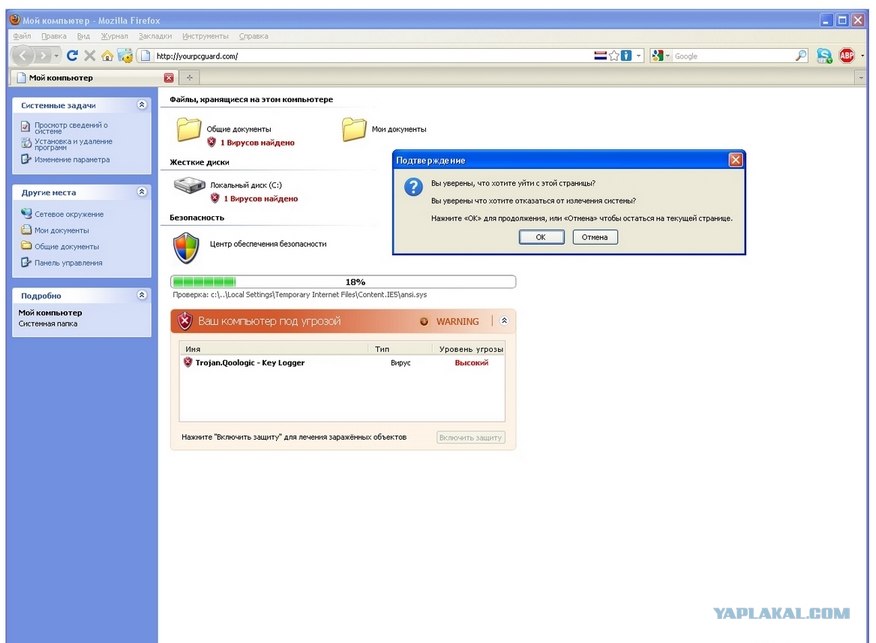Go forward with the Firefox forward arrow
The height and width of the screenshot is (643, 876).
coord(43,55)
